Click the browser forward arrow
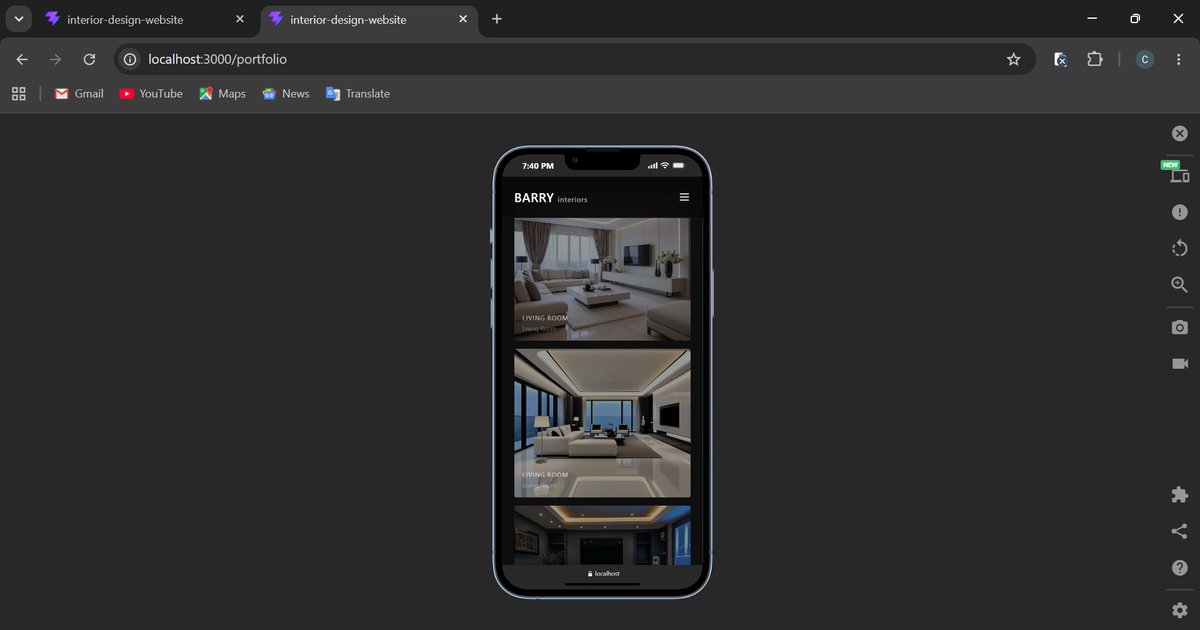The image size is (1200, 630). coord(55,59)
